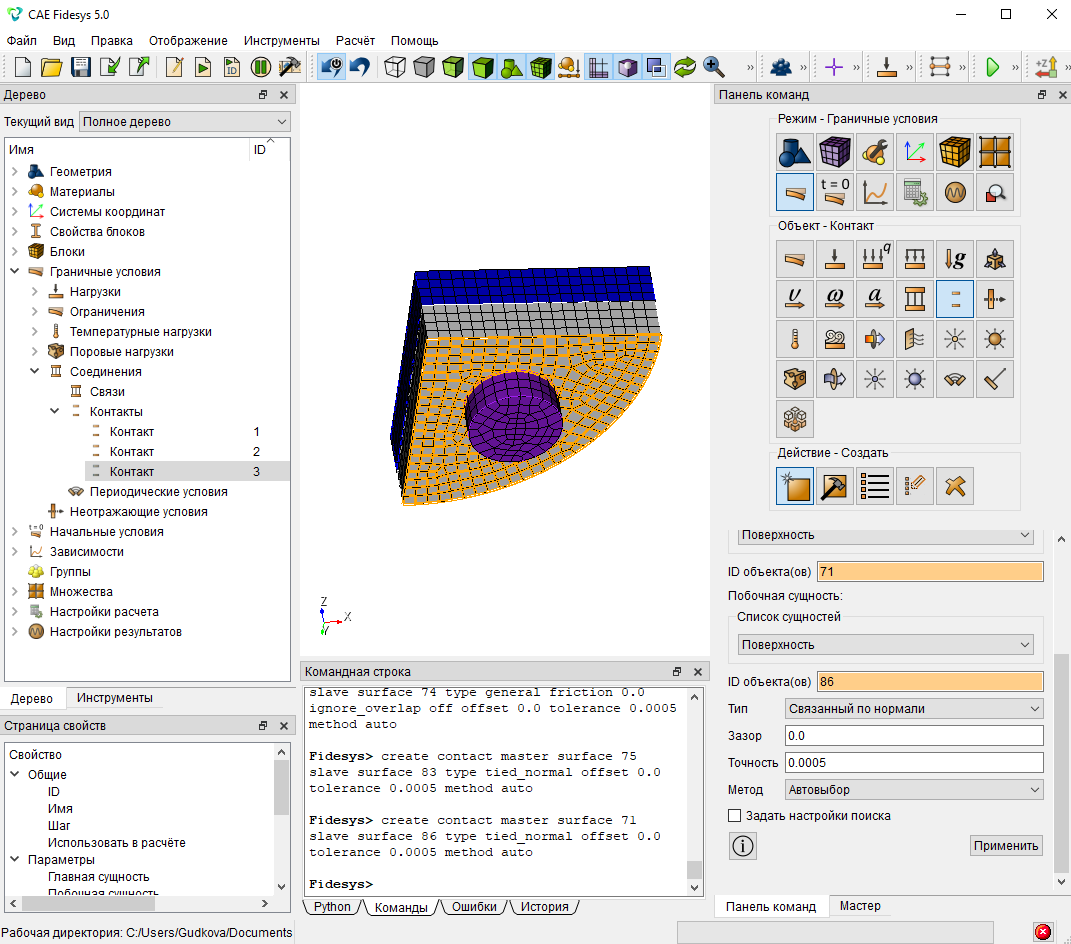The width and height of the screenshot is (1071, 944).
Task: Select the Initial conditions t=0 icon
Action: pyautogui.click(x=835, y=192)
